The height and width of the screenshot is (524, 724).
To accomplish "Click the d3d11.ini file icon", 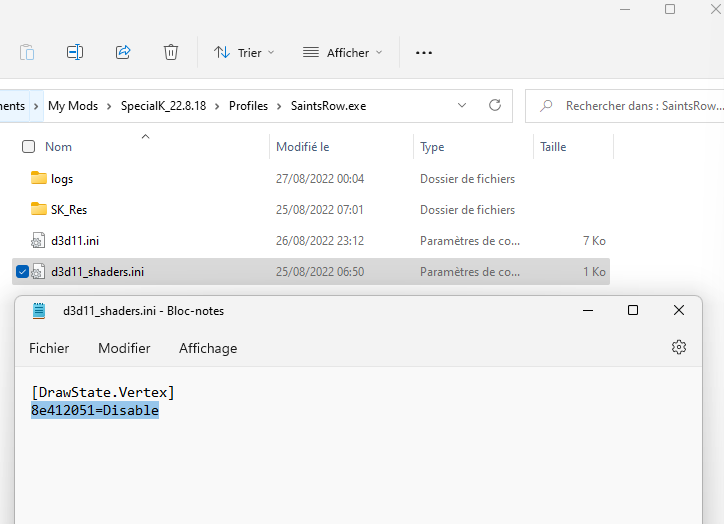I will 38,241.
